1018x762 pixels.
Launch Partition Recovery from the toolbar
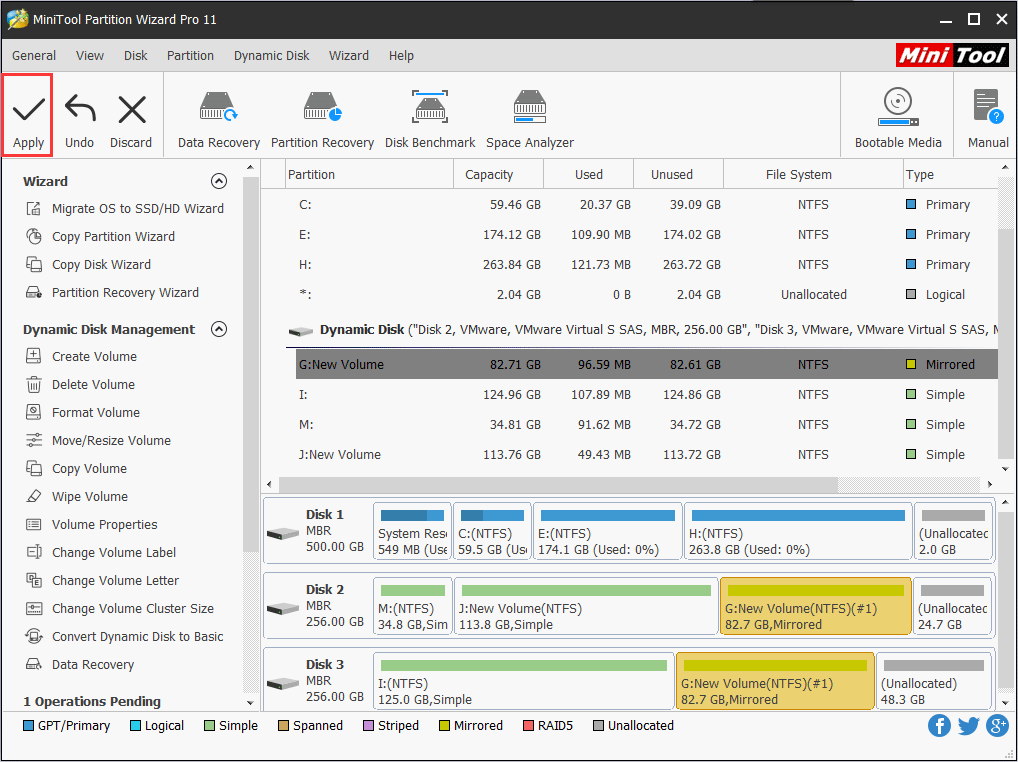[x=322, y=120]
